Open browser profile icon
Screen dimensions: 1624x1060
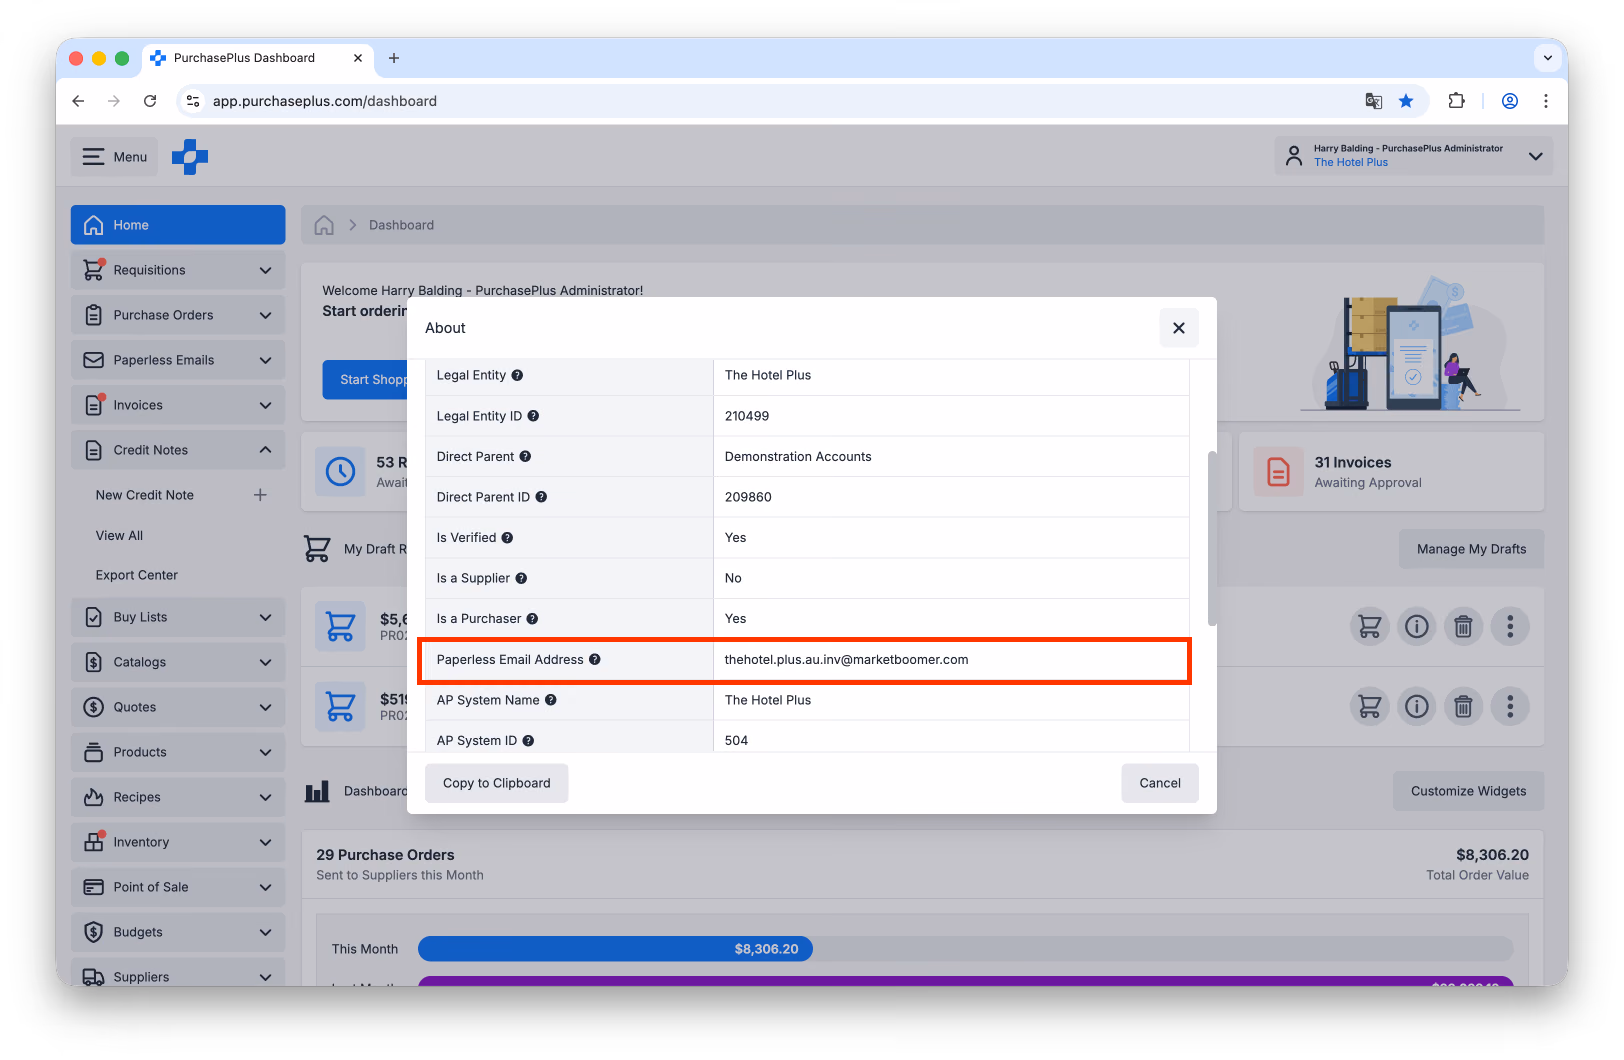pos(1510,101)
